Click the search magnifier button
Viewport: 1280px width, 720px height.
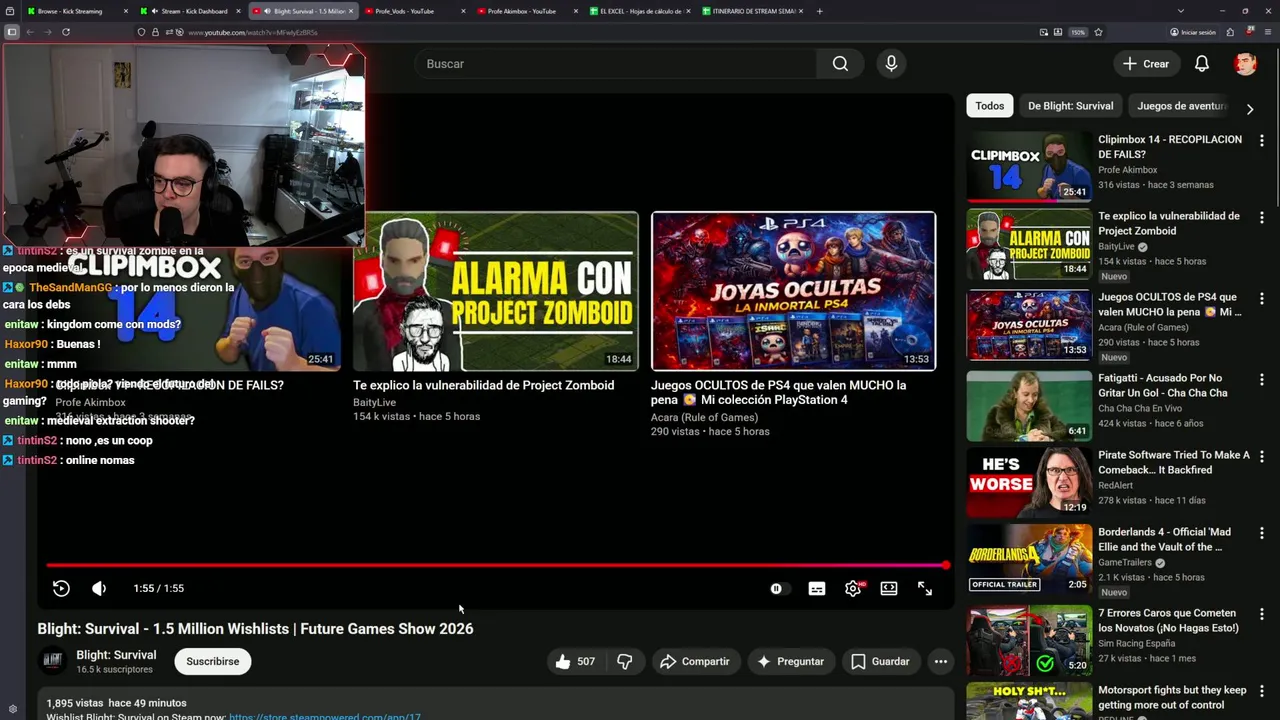click(x=840, y=64)
